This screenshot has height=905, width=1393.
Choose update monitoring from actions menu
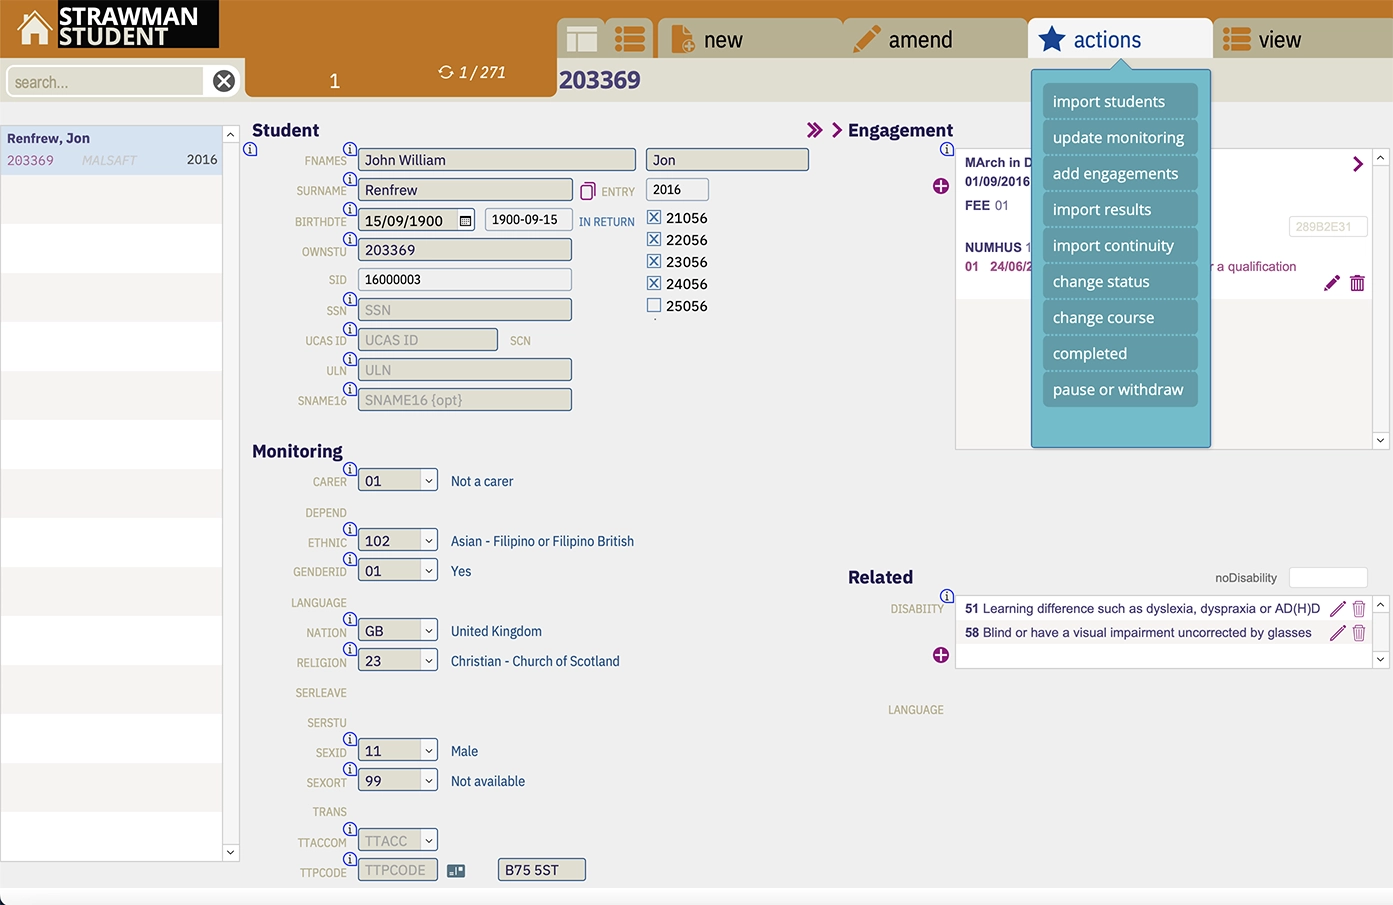point(1120,137)
